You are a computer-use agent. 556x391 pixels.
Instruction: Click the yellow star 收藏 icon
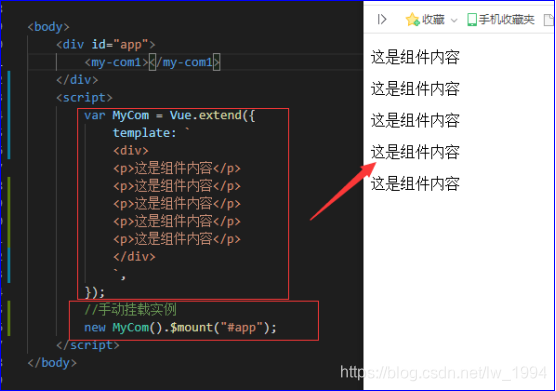(x=413, y=19)
